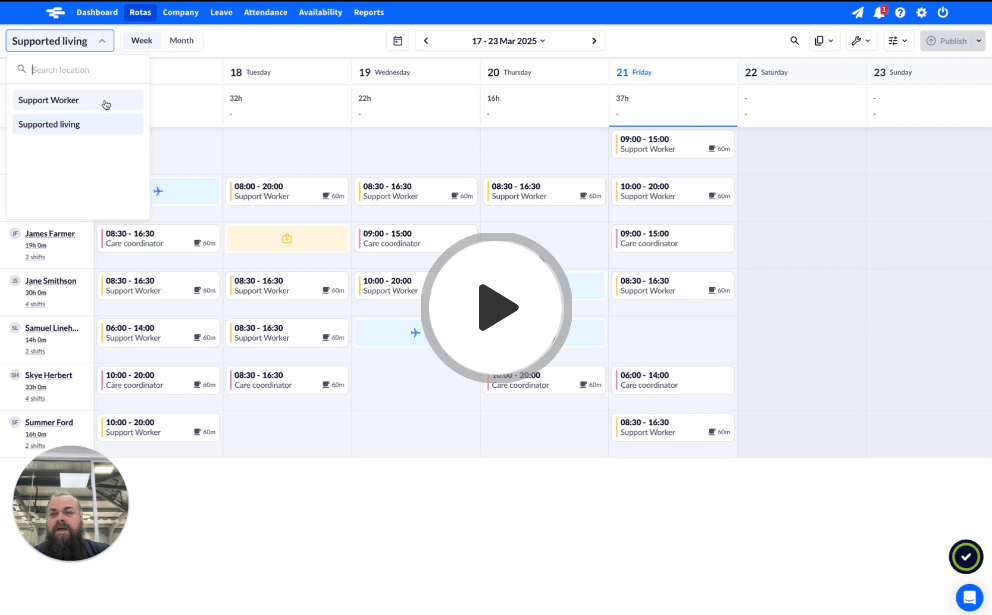Screen dimensions: 992x615
Task: Click the Search location input field
Action: coord(85,70)
